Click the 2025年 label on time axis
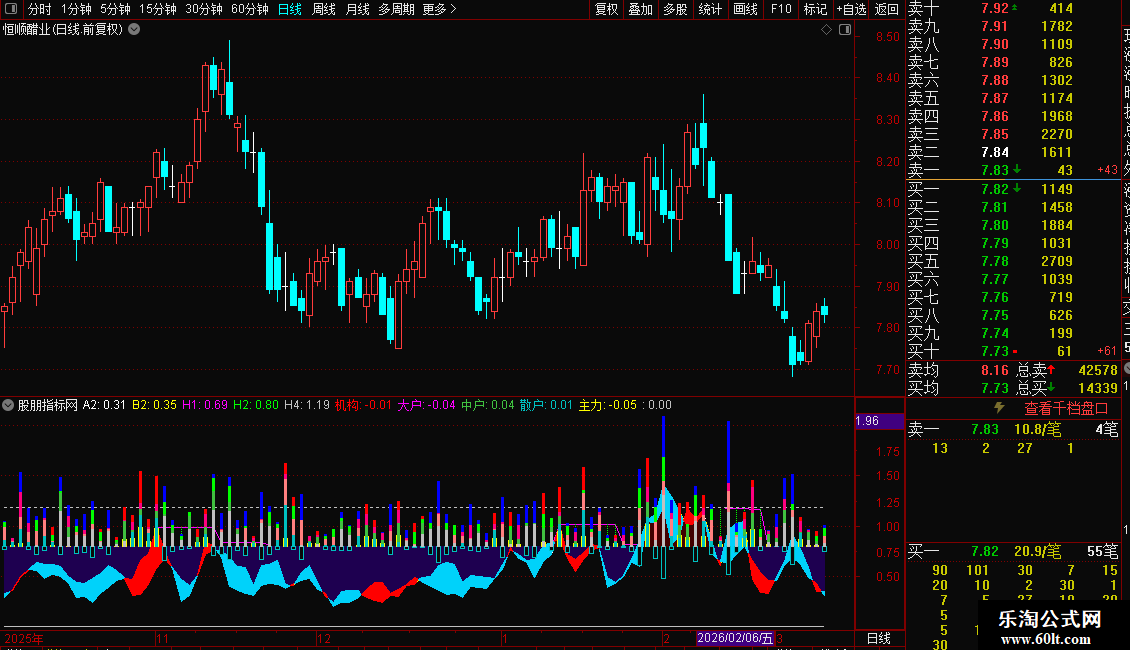This screenshot has width=1130, height=650. point(24,638)
